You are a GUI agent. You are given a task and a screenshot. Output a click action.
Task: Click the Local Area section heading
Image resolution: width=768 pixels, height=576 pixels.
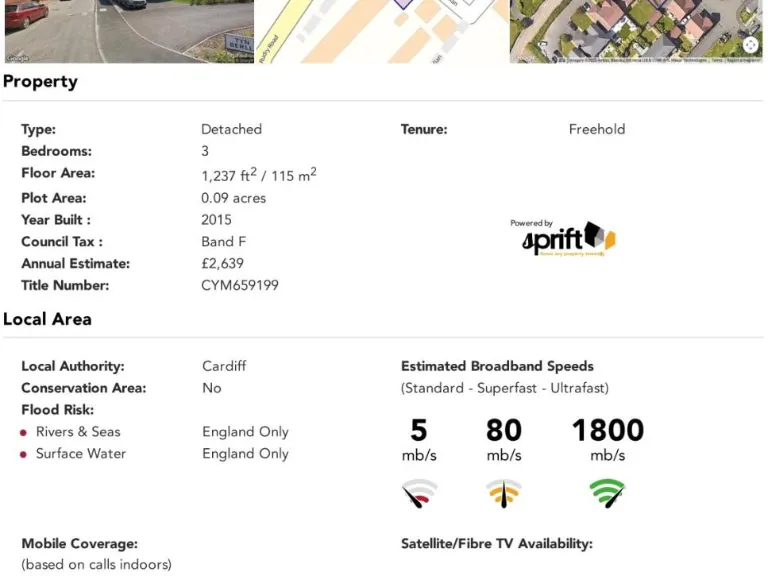click(x=47, y=319)
